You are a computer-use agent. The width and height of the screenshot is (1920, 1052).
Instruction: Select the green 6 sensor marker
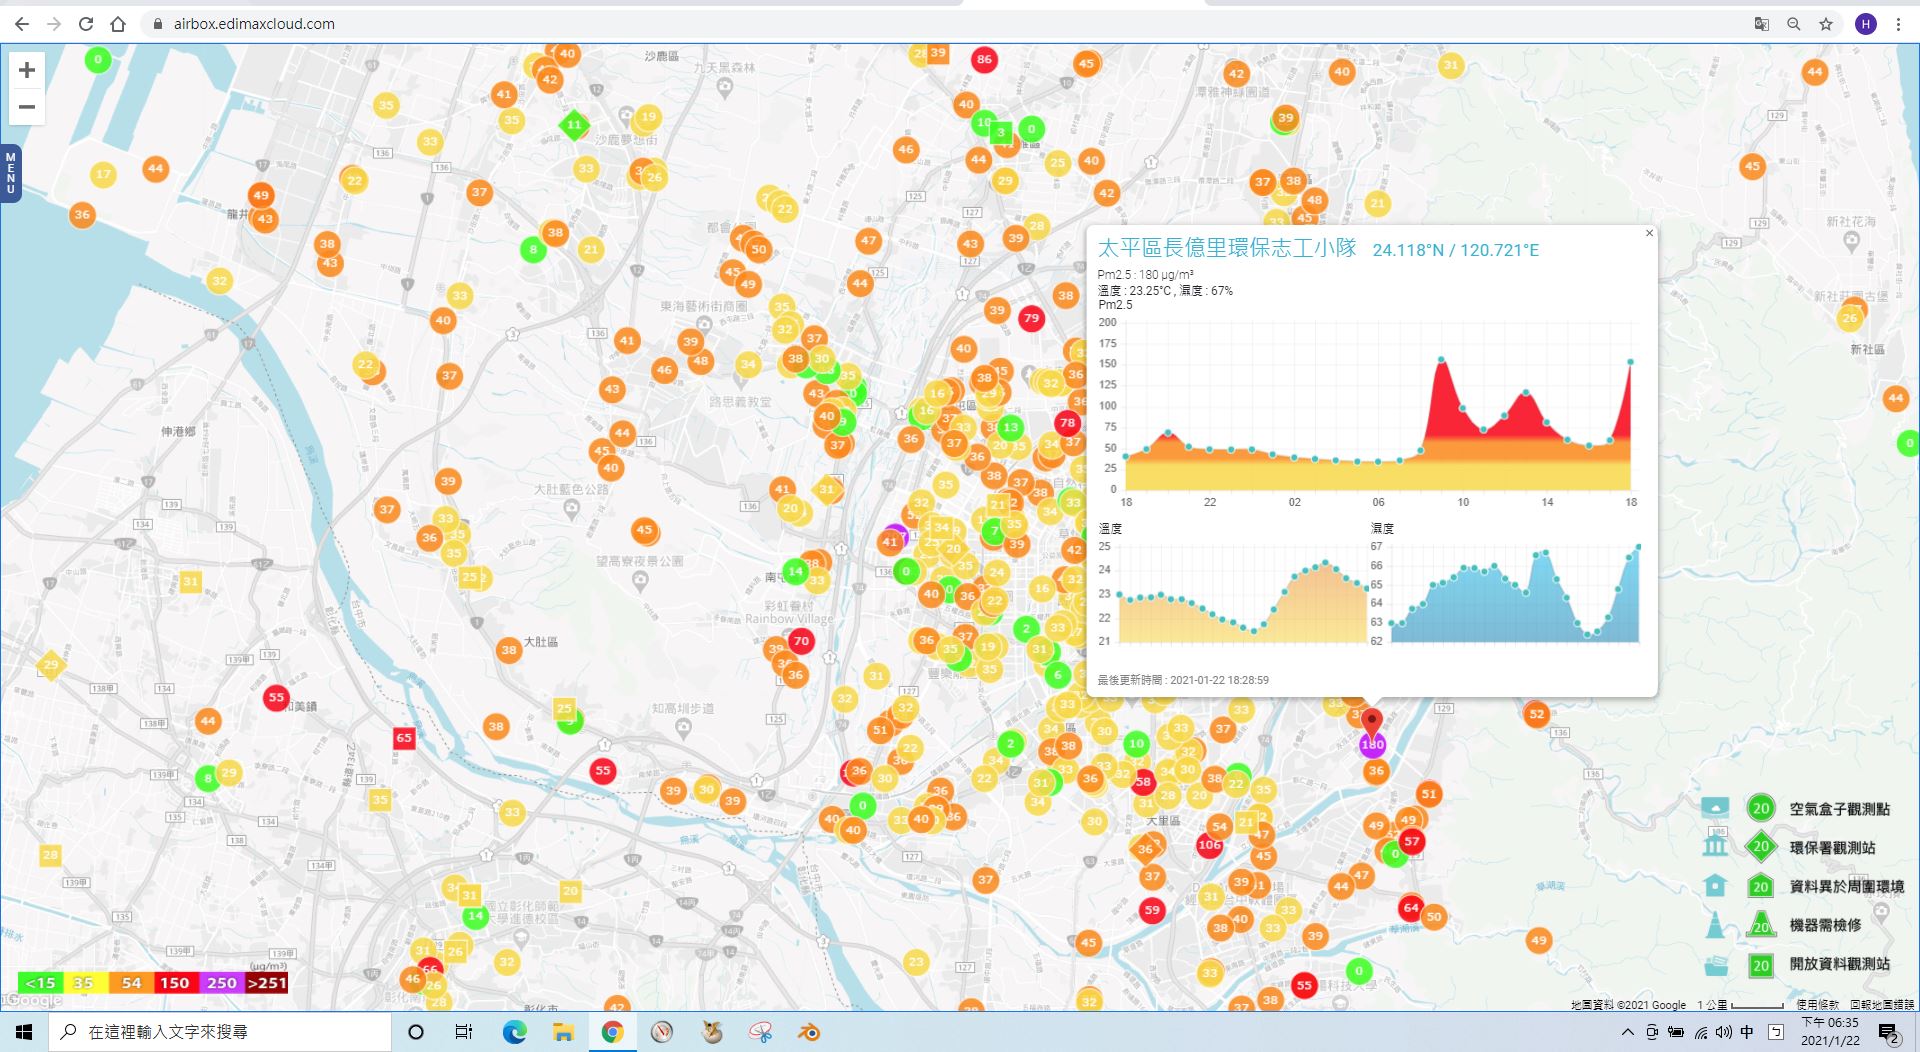tap(1058, 675)
